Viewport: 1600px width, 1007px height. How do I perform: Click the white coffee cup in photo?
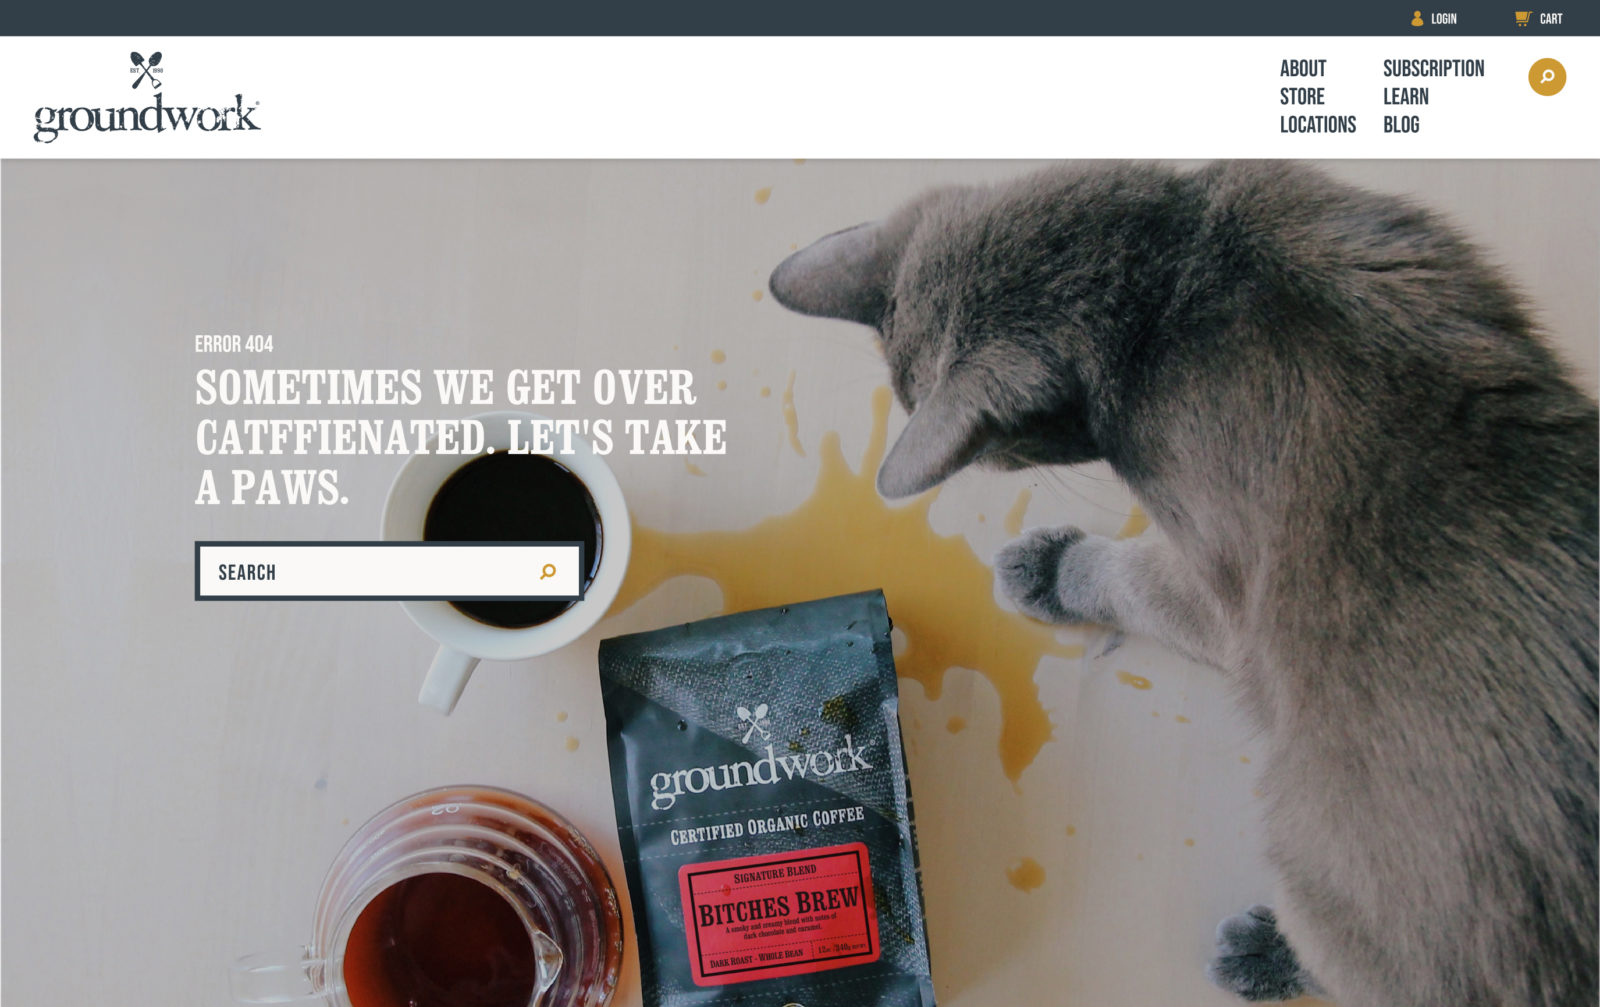[505, 560]
